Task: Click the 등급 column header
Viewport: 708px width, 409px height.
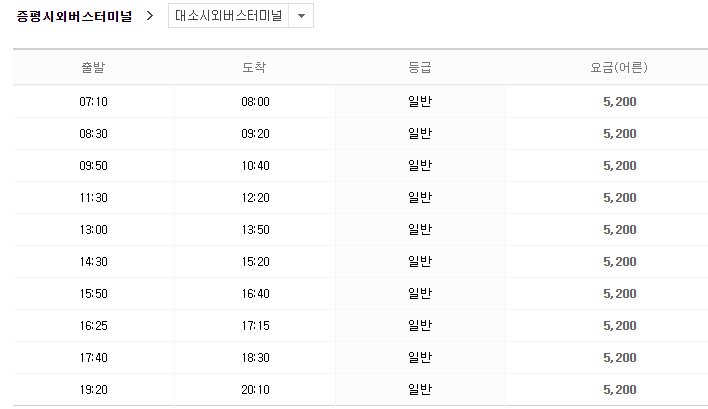Action: (x=420, y=67)
